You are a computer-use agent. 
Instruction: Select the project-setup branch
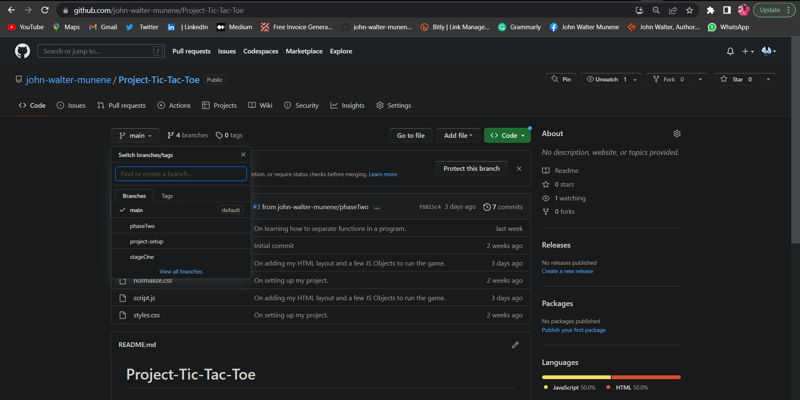(181, 241)
